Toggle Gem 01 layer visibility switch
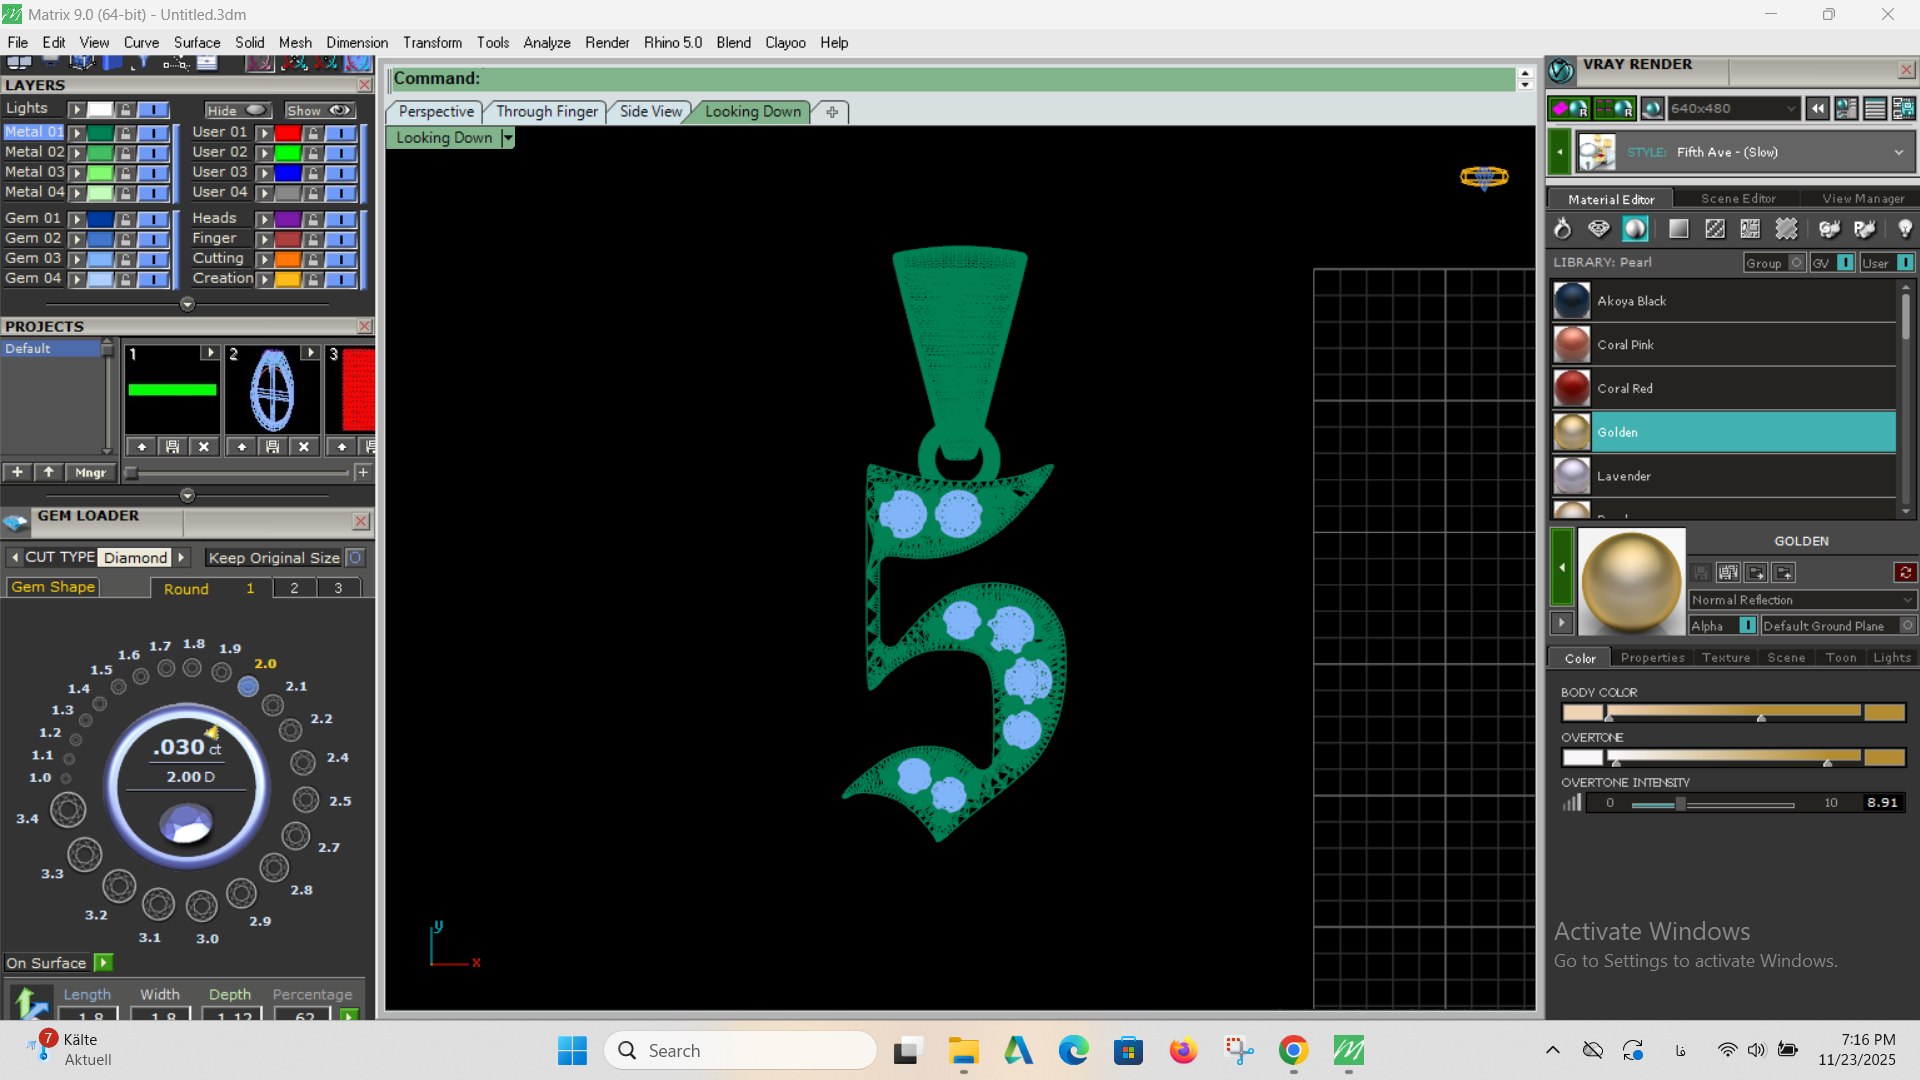Screen dimensions: 1920x1080 click(153, 218)
